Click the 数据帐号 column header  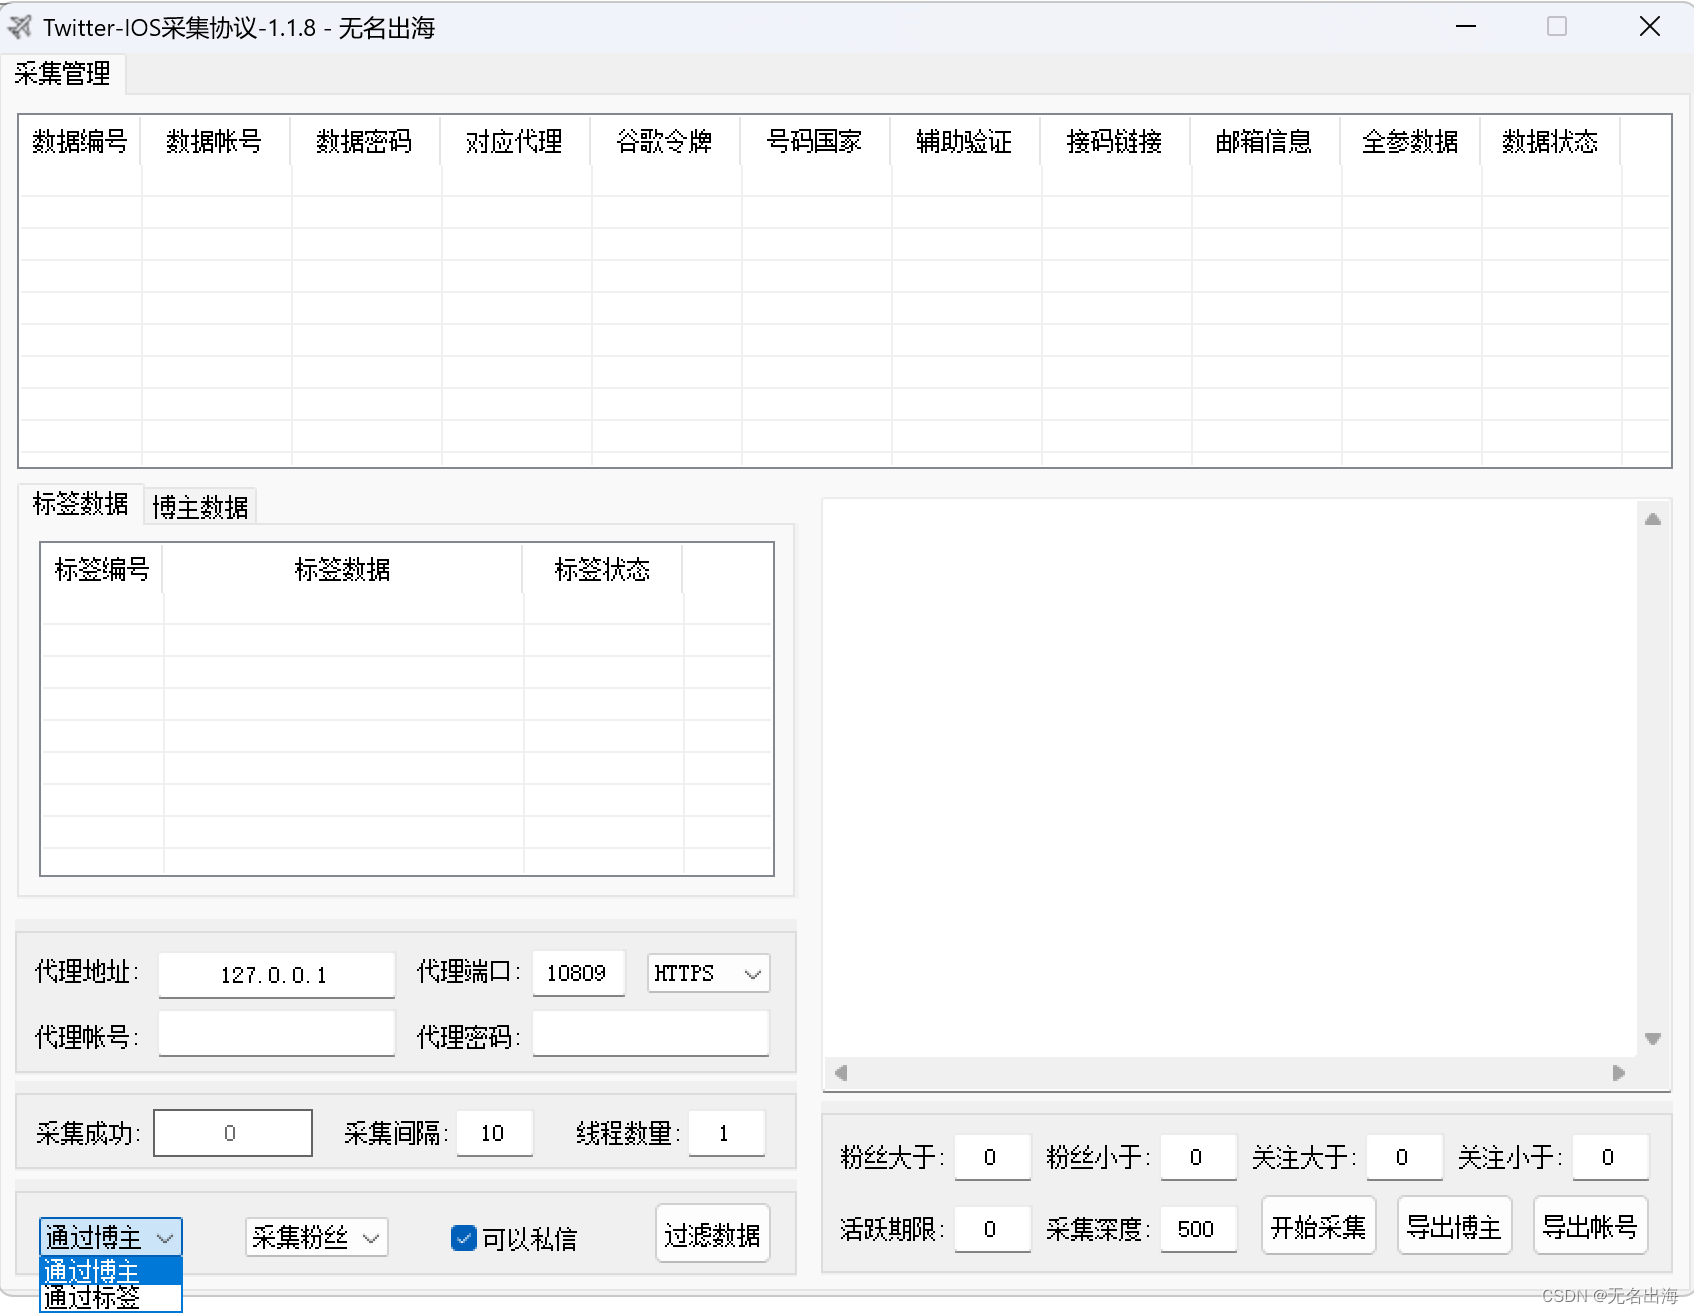(215, 142)
